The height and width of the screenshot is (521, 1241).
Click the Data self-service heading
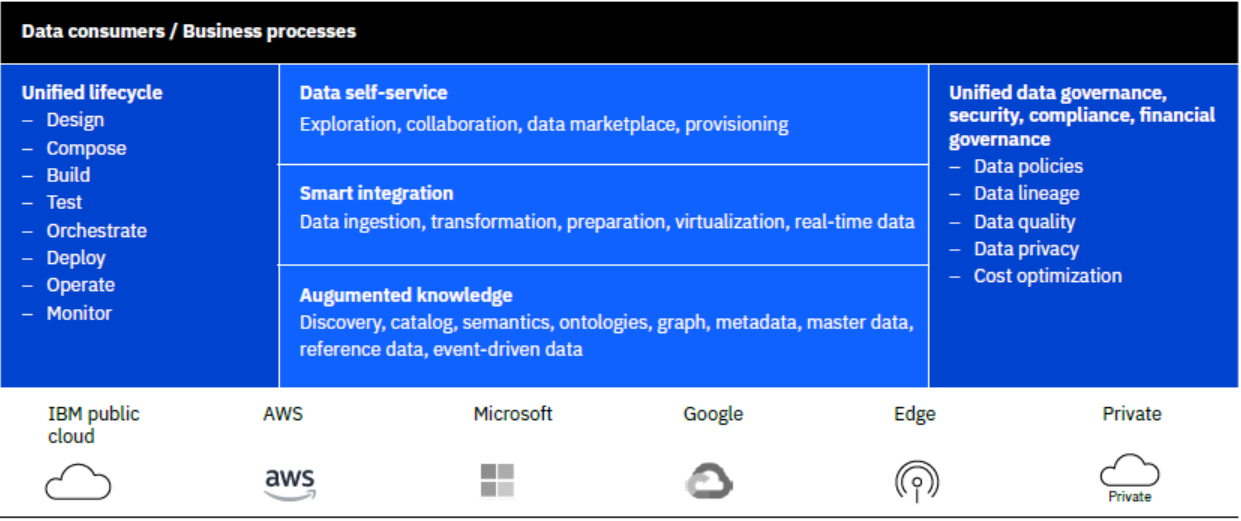point(374,92)
